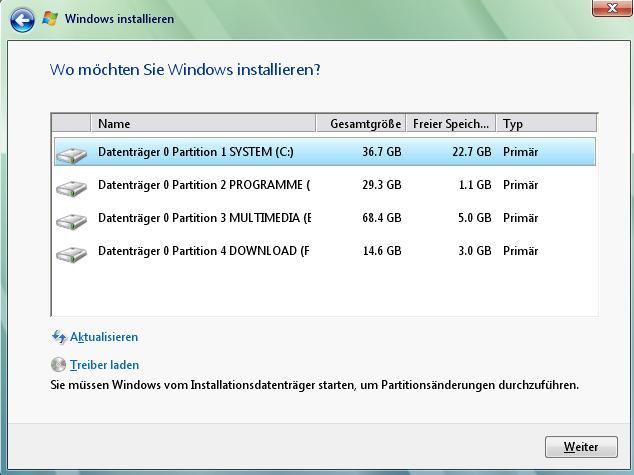This screenshot has width=634, height=475.
Task: Click drive icon for Partition 3 MULTIMEDIA
Action: [x=72, y=222]
